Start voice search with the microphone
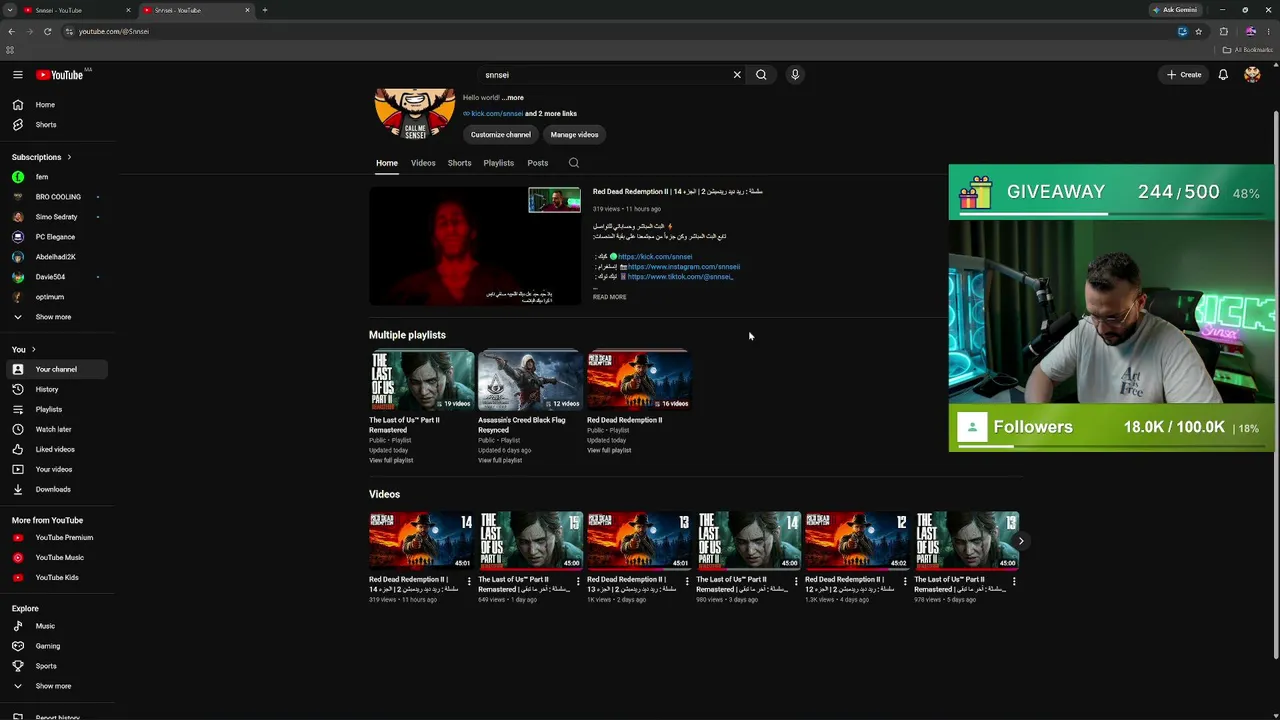Viewport: 1280px width, 720px height. (795, 75)
